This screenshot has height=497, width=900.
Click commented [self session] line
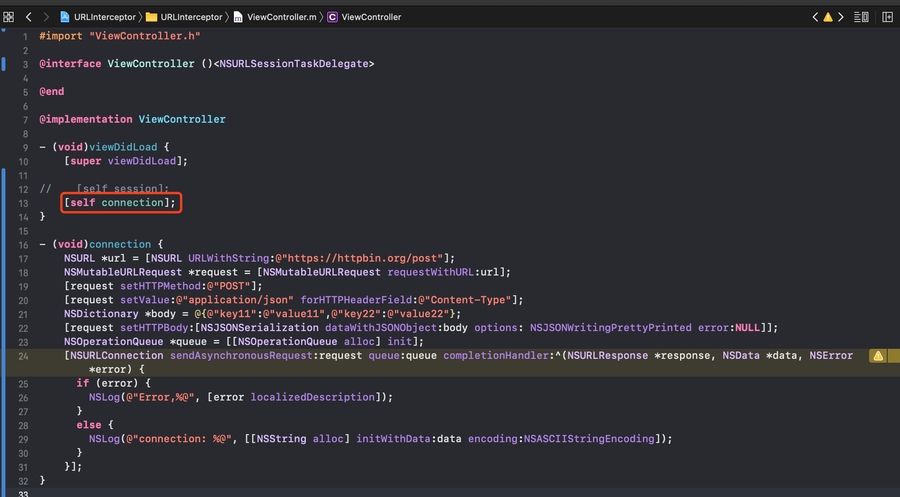pos(122,189)
